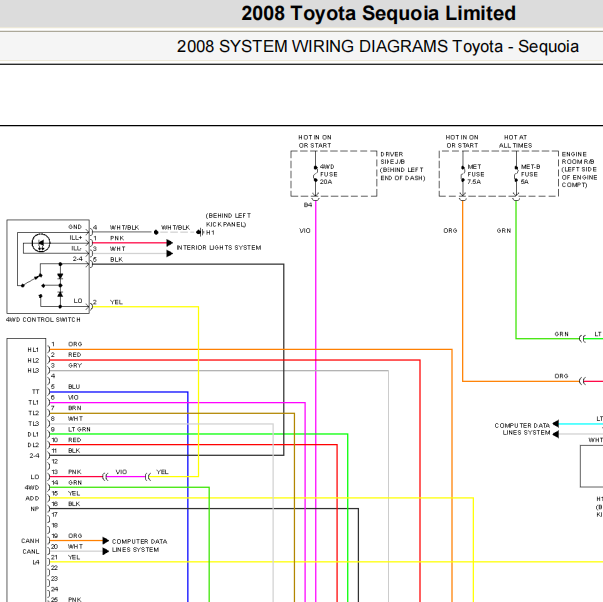Click the MET fuse 7.5A symbol
Viewport: 603px width, 602px height.
pyautogui.click(x=463, y=174)
